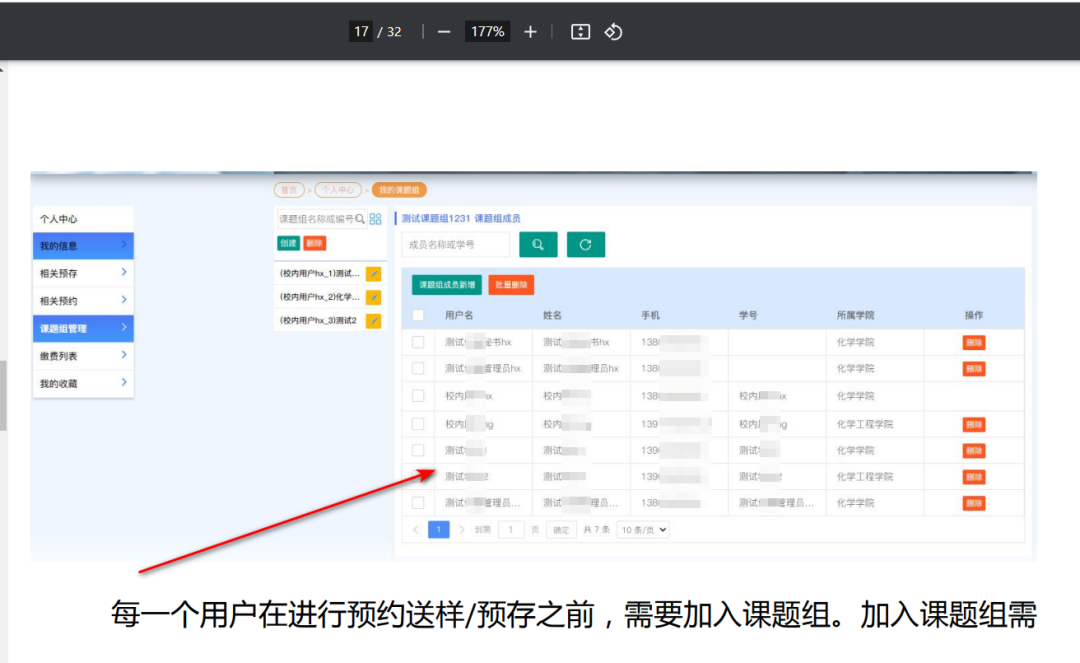Image resolution: width=1080 pixels, height=663 pixels.
Task: Go to previous page with left arrow
Action: pyautogui.click(x=415, y=529)
